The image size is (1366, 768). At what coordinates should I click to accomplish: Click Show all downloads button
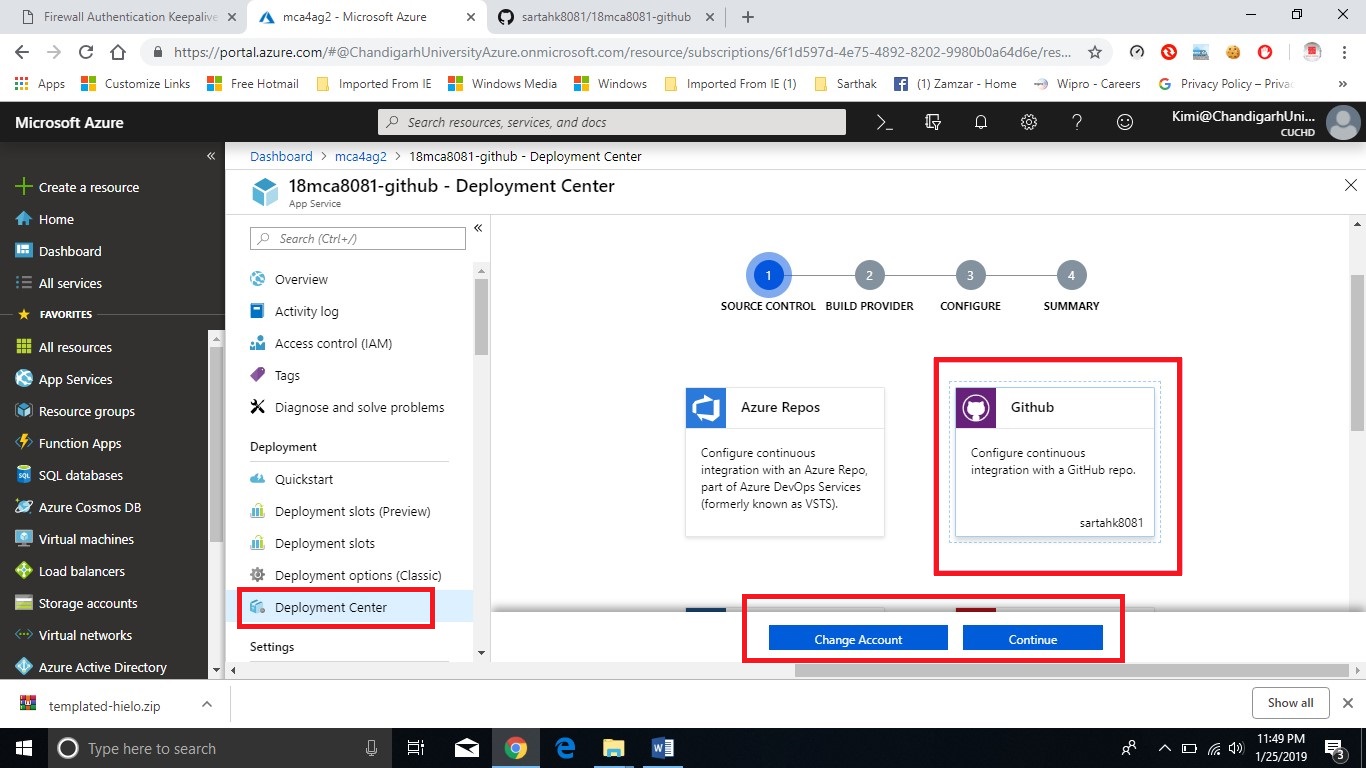click(x=1290, y=702)
